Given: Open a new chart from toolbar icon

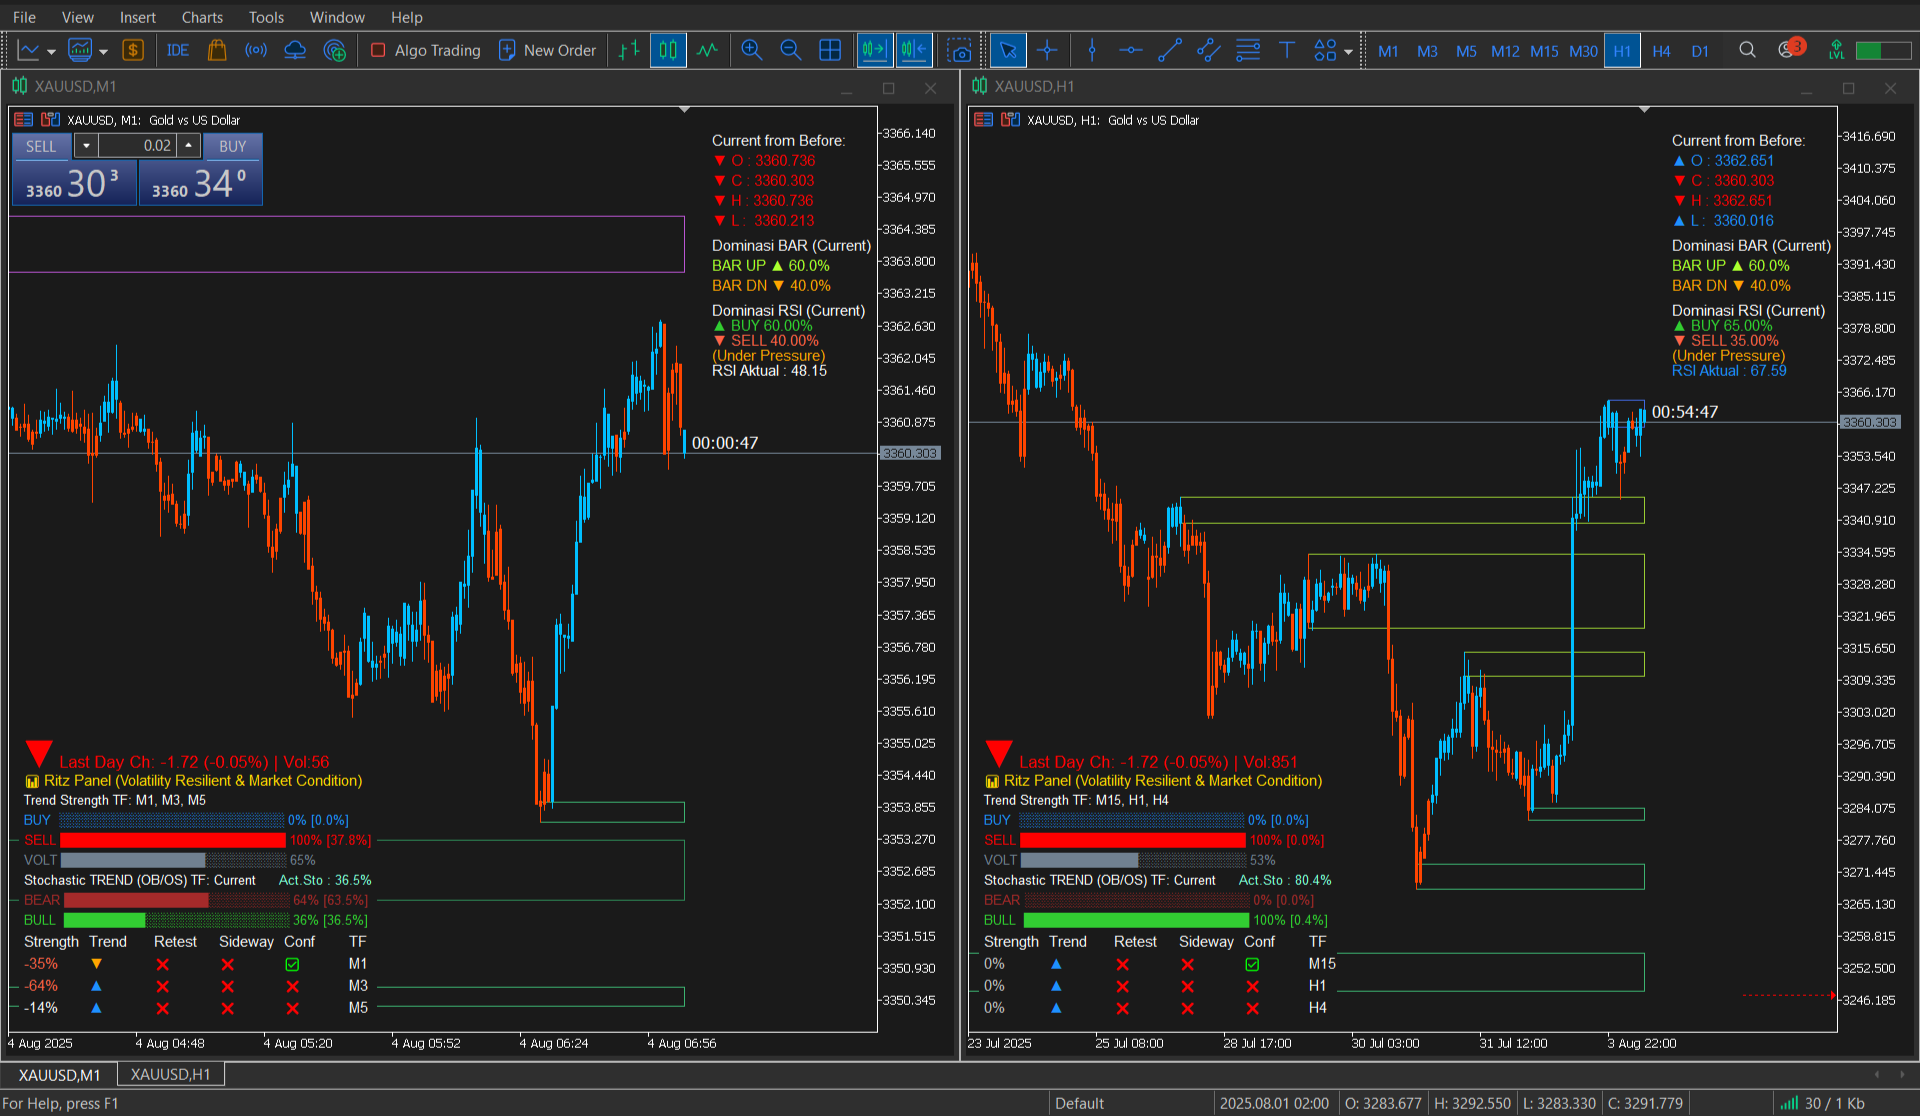Looking at the screenshot, I should pyautogui.click(x=28, y=50).
